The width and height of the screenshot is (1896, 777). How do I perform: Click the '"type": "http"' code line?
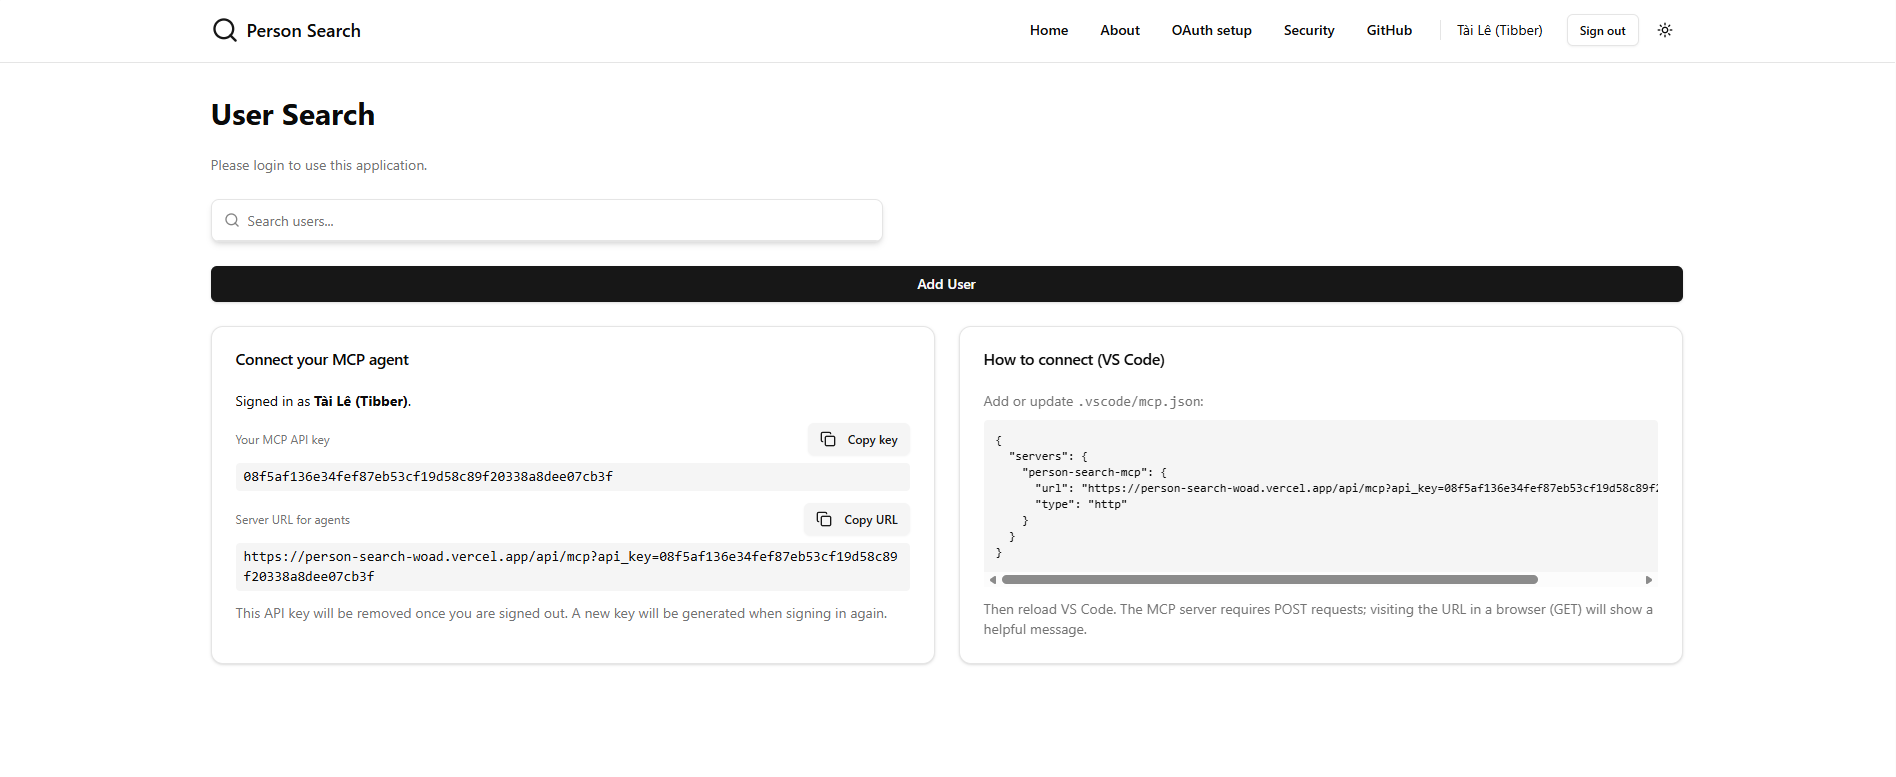tap(1081, 504)
